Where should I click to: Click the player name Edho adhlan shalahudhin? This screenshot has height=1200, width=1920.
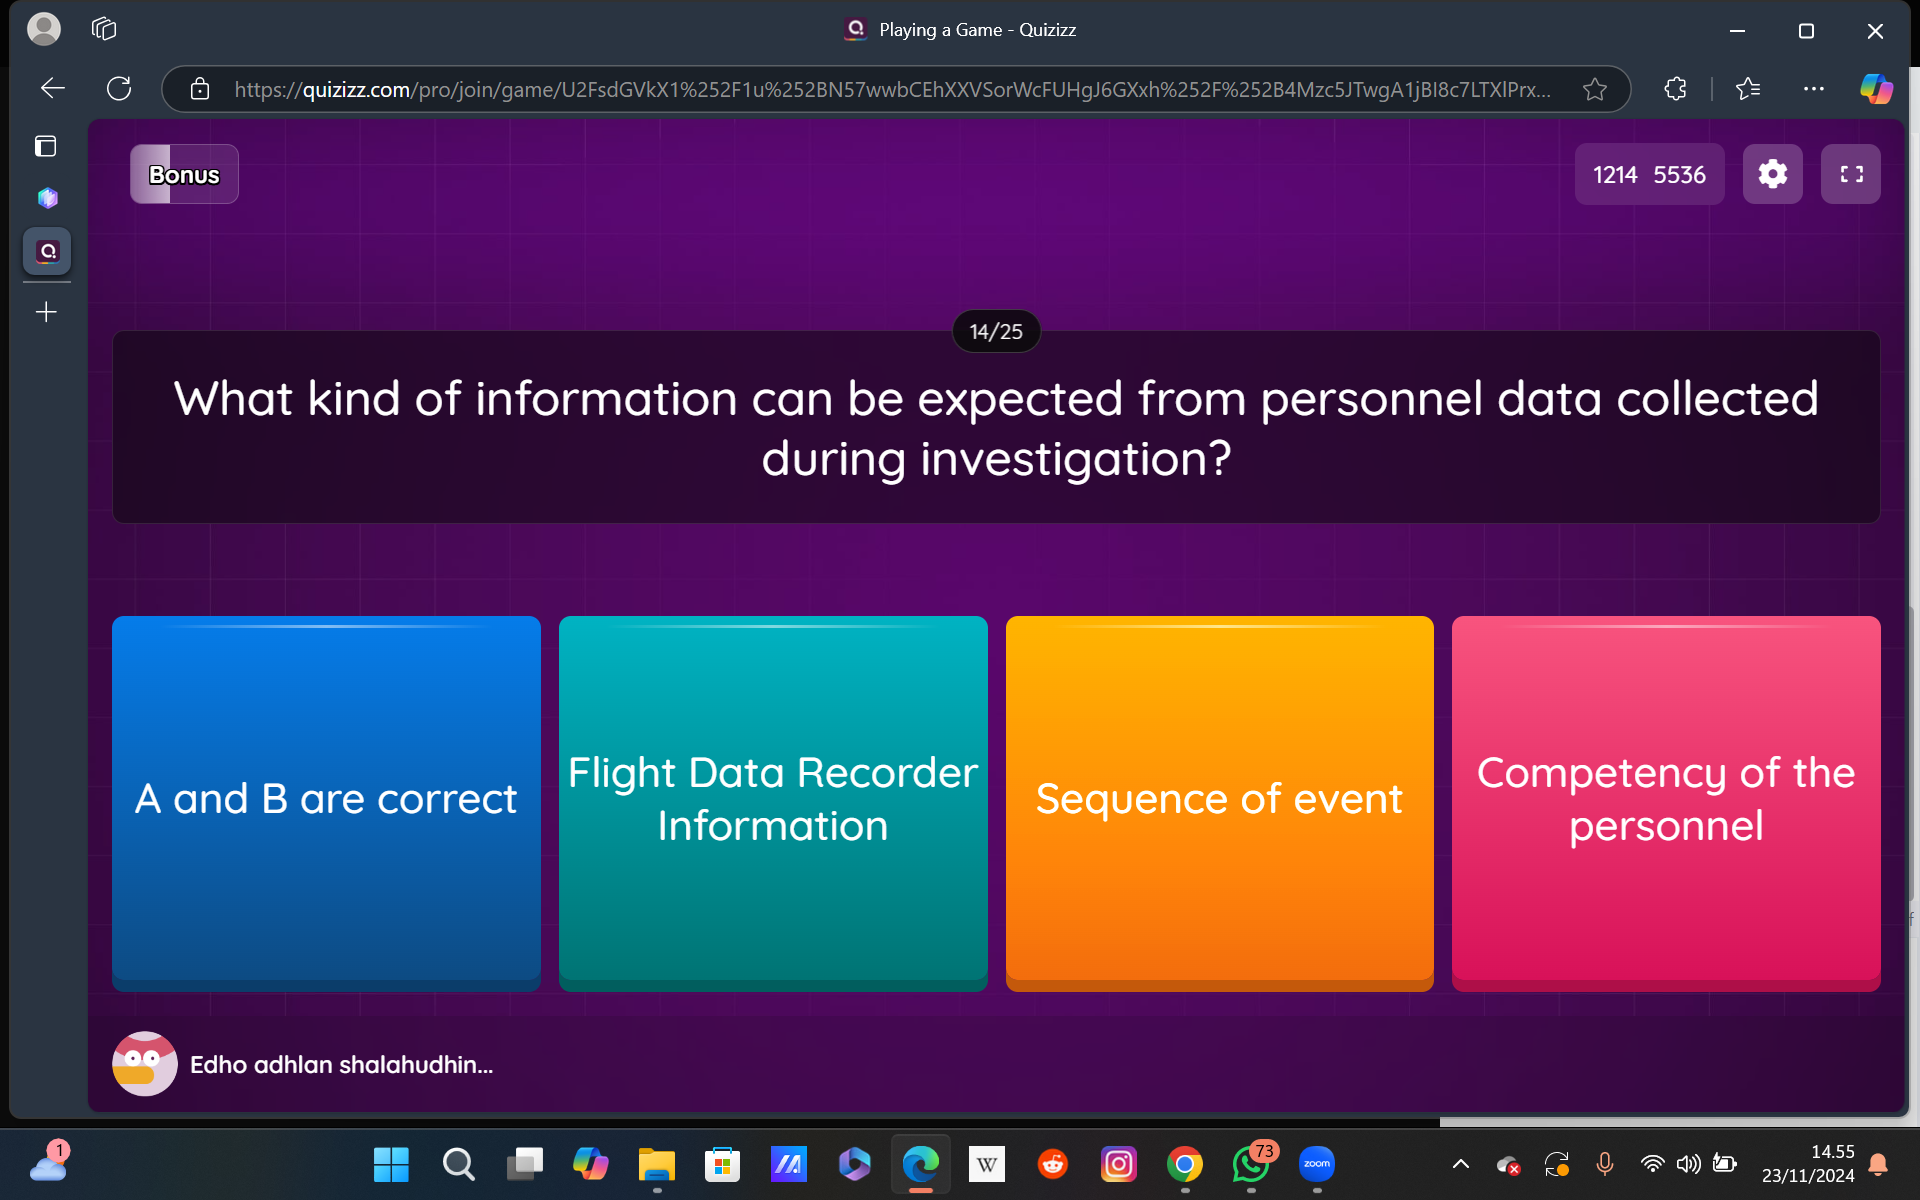[341, 1065]
